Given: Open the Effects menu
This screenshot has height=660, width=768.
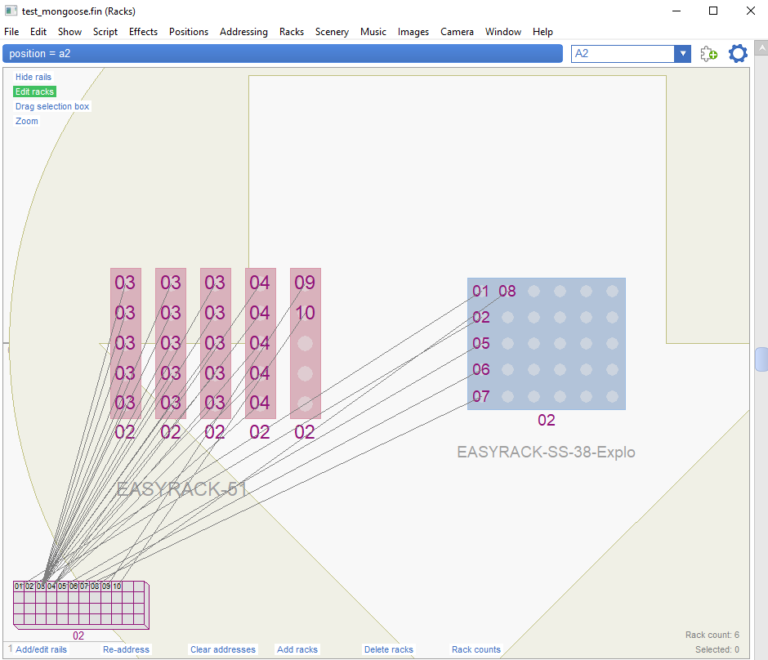Looking at the screenshot, I should [x=143, y=32].
